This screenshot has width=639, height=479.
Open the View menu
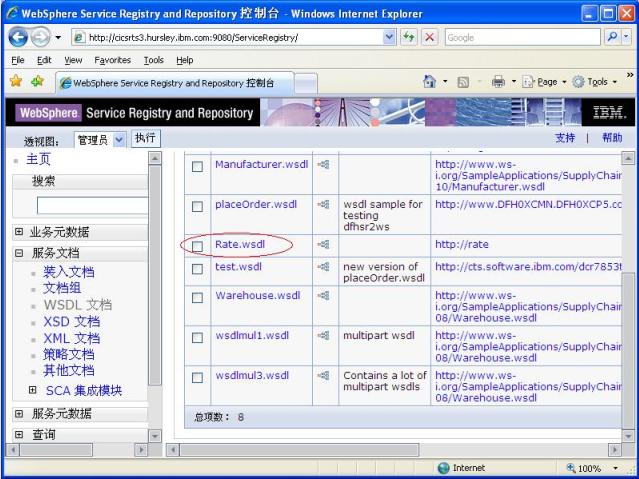coord(73,60)
